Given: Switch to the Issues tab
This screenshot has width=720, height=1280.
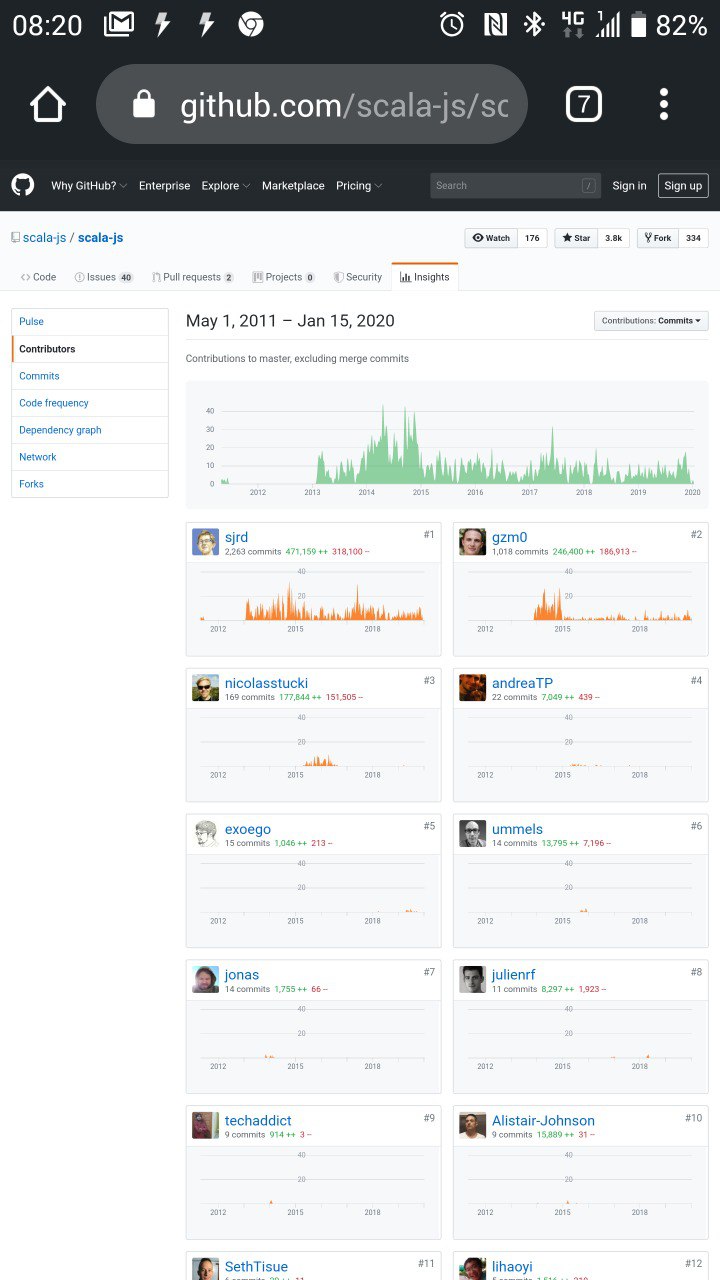Looking at the screenshot, I should [x=104, y=277].
